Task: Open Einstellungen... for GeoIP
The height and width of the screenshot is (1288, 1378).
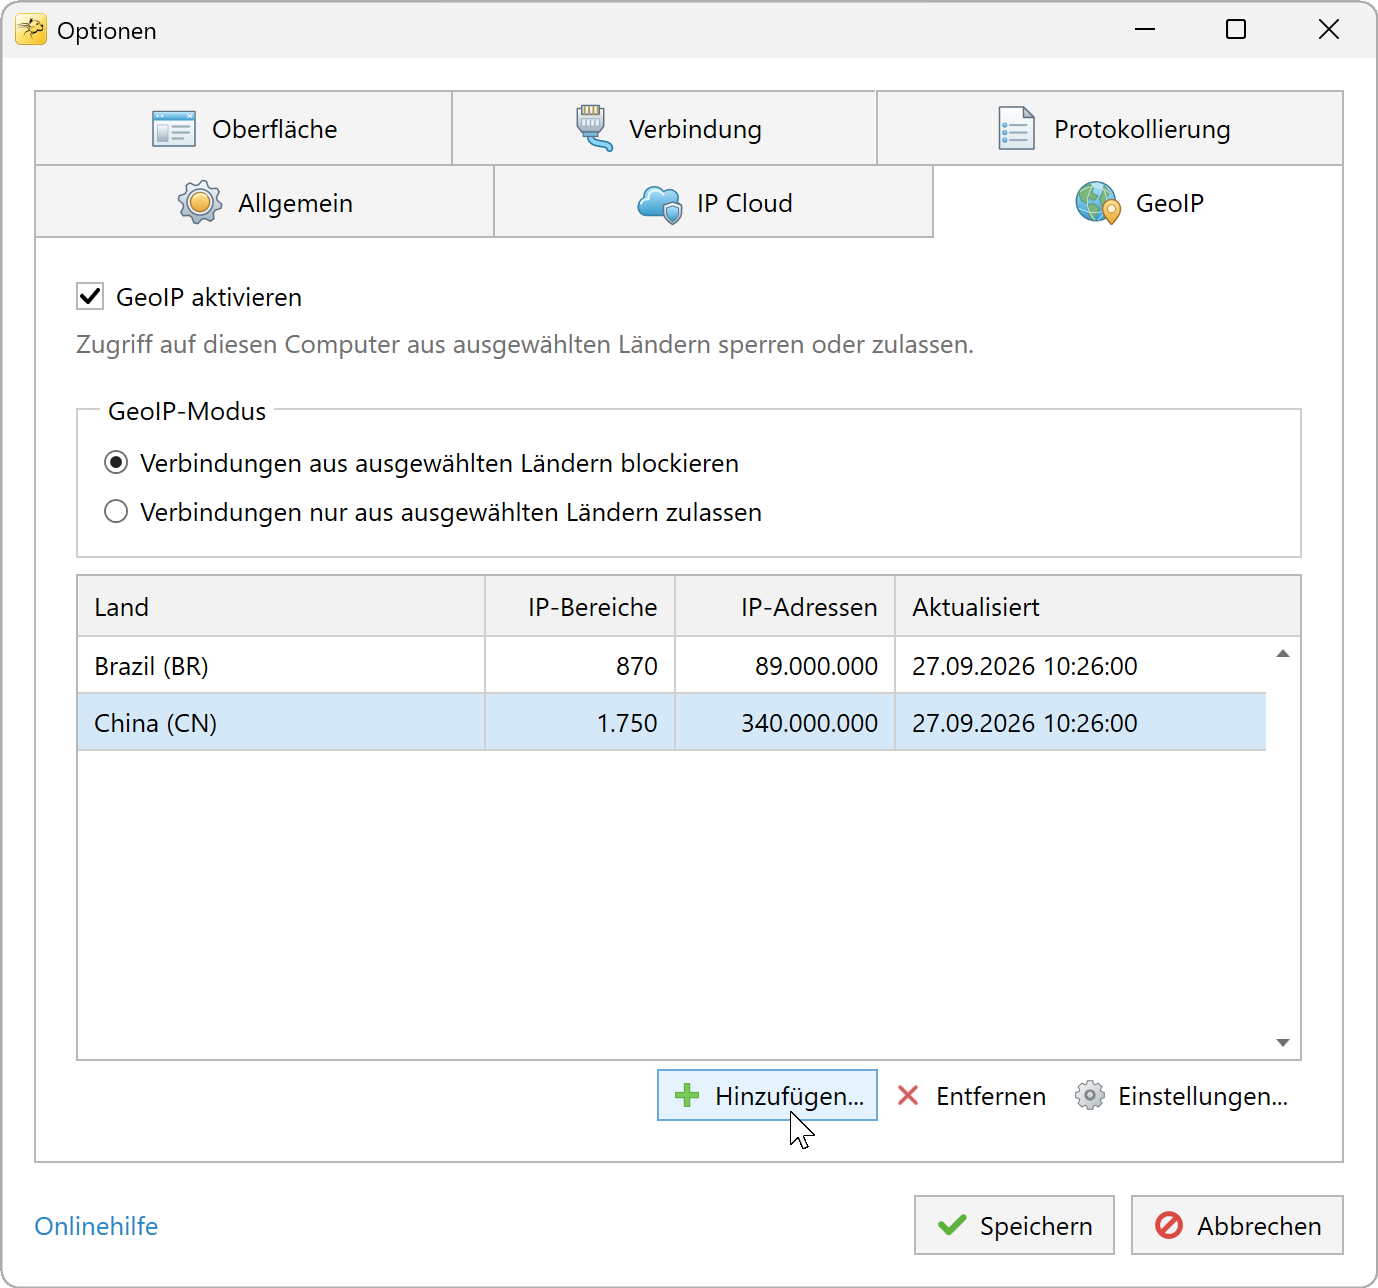Action: coord(1182,1095)
